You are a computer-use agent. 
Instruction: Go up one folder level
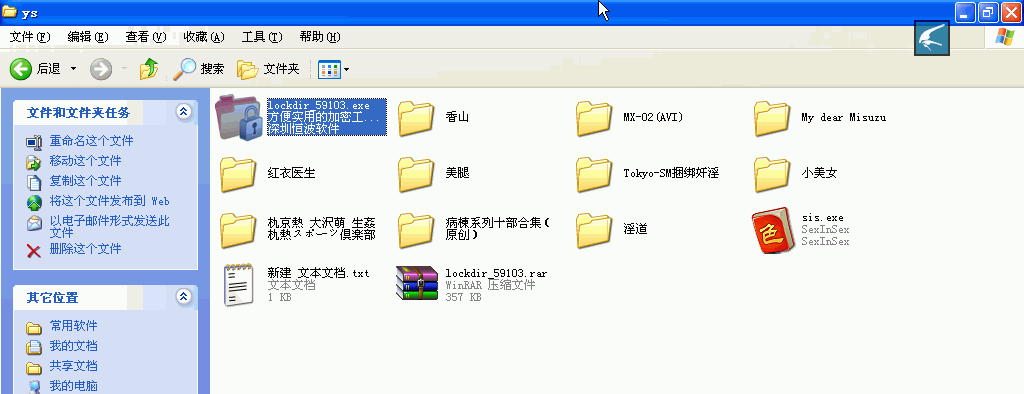click(x=150, y=69)
